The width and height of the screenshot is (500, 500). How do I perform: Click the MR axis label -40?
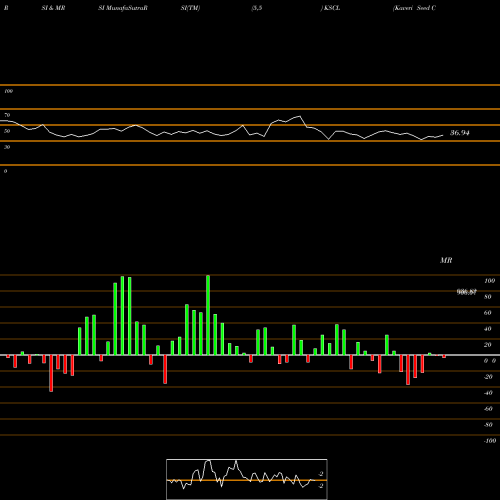pyautogui.click(x=488, y=393)
